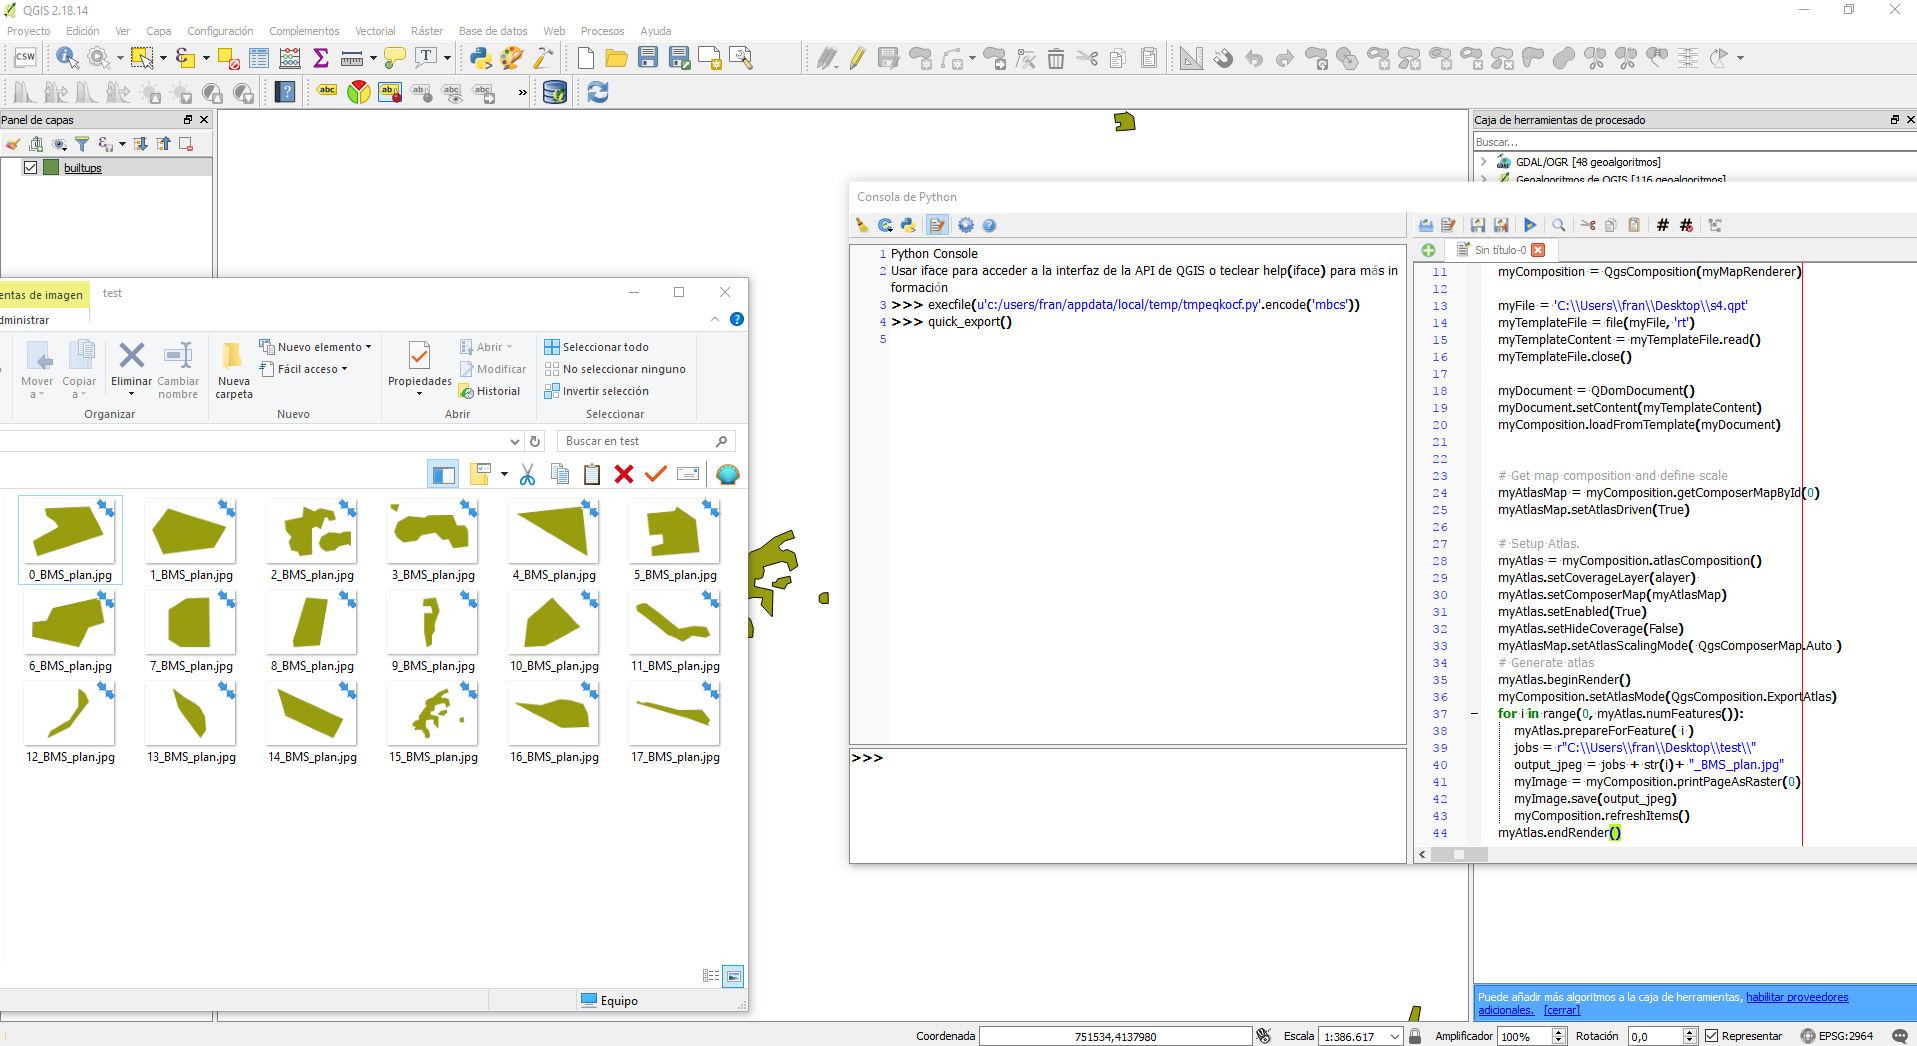Select the Sin título-0 editor tab
1917x1046 pixels.
point(1499,250)
